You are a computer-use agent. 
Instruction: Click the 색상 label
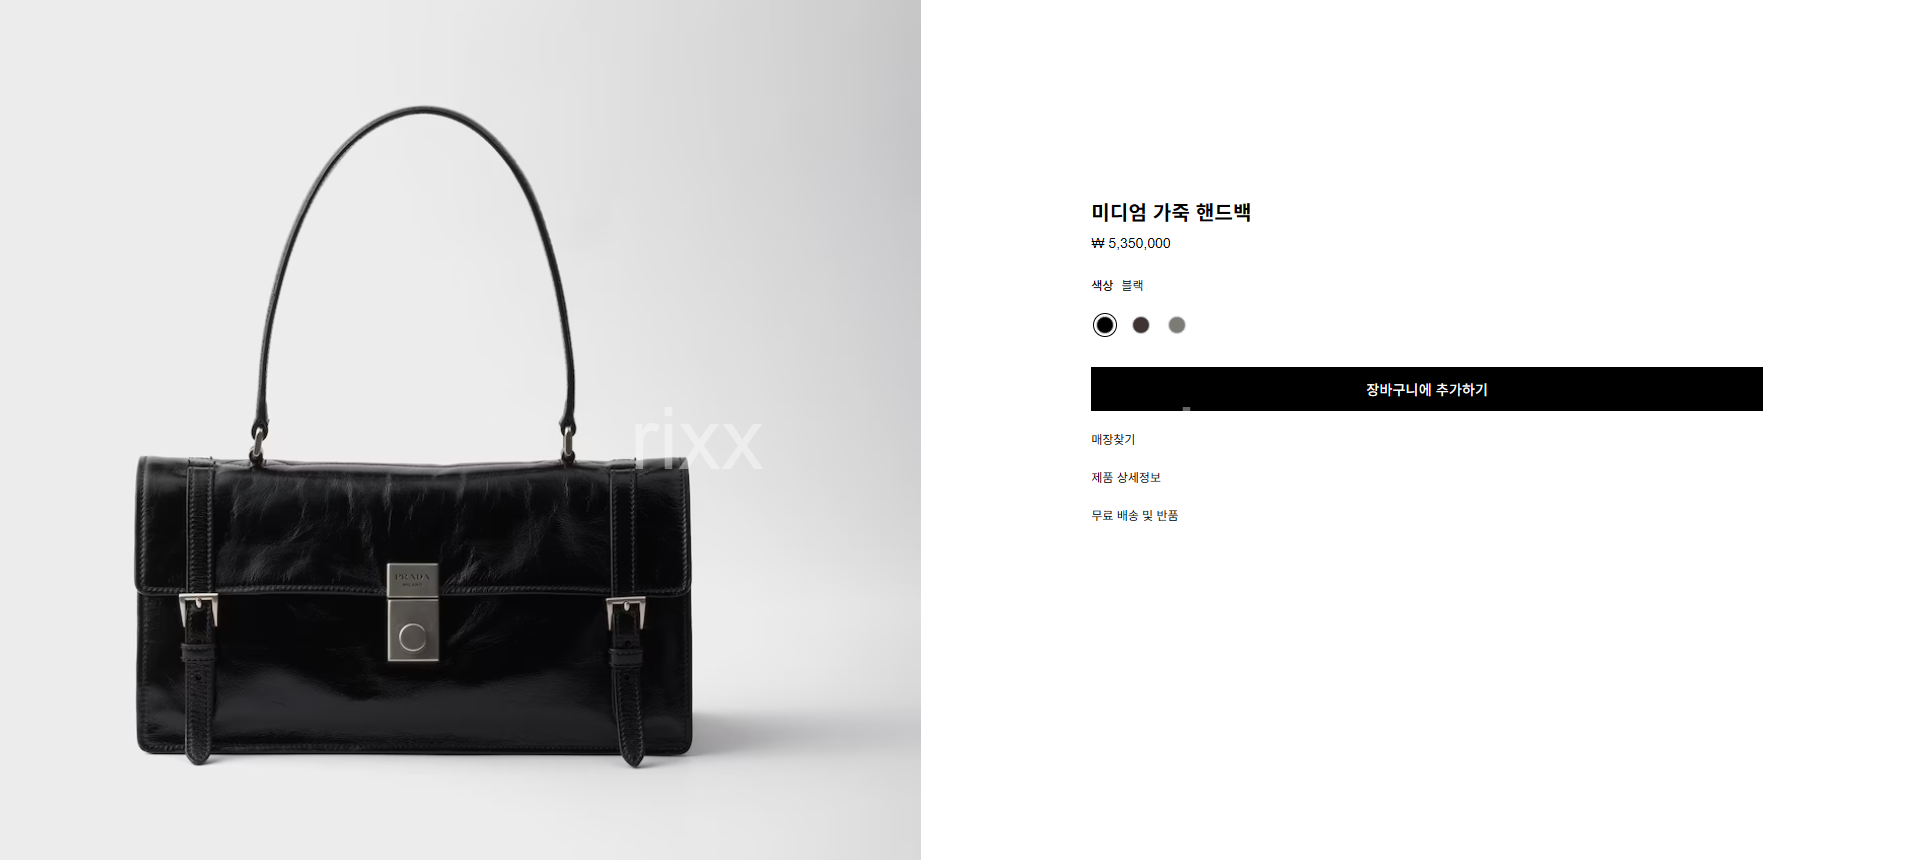coord(1102,286)
